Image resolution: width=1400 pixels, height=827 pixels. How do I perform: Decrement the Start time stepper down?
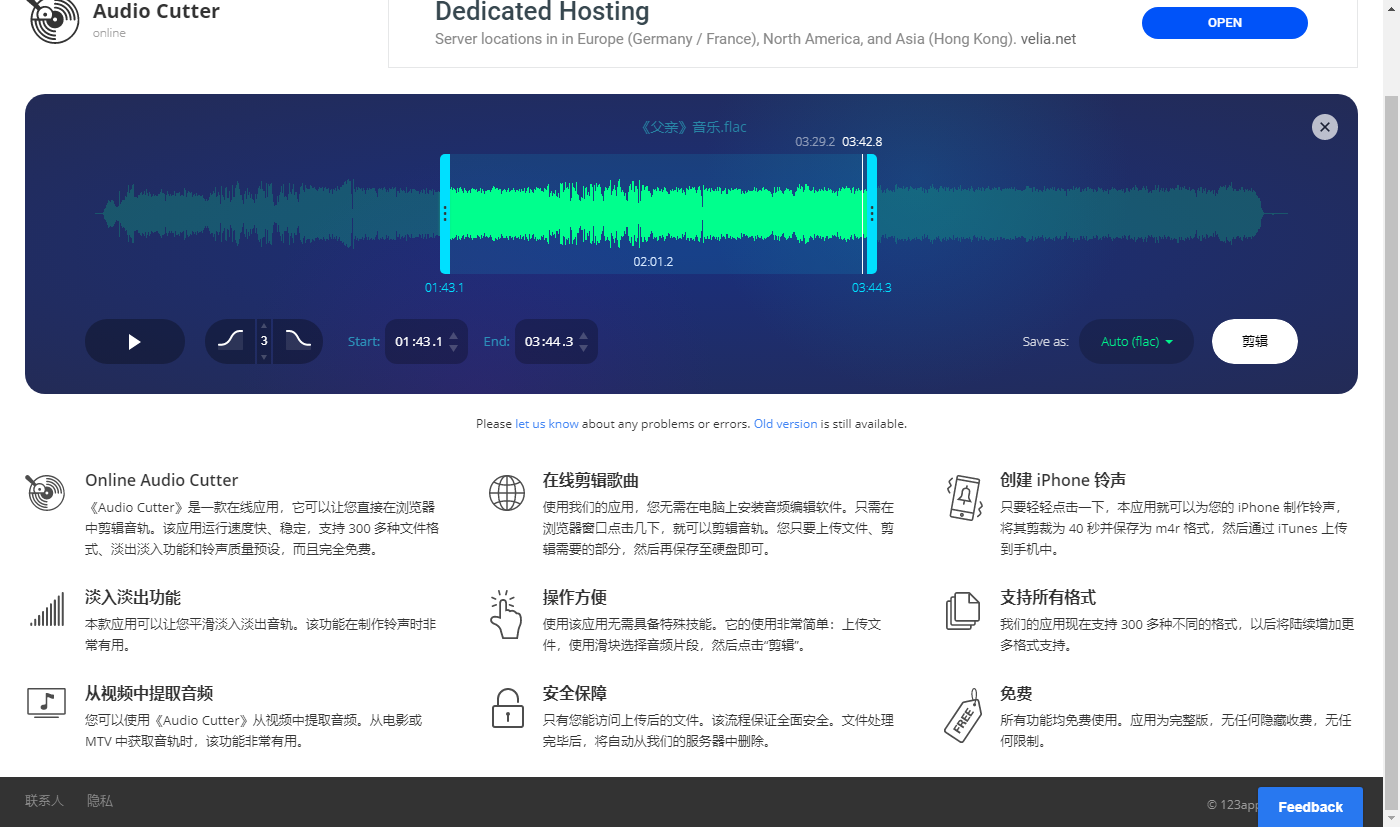pos(454,349)
